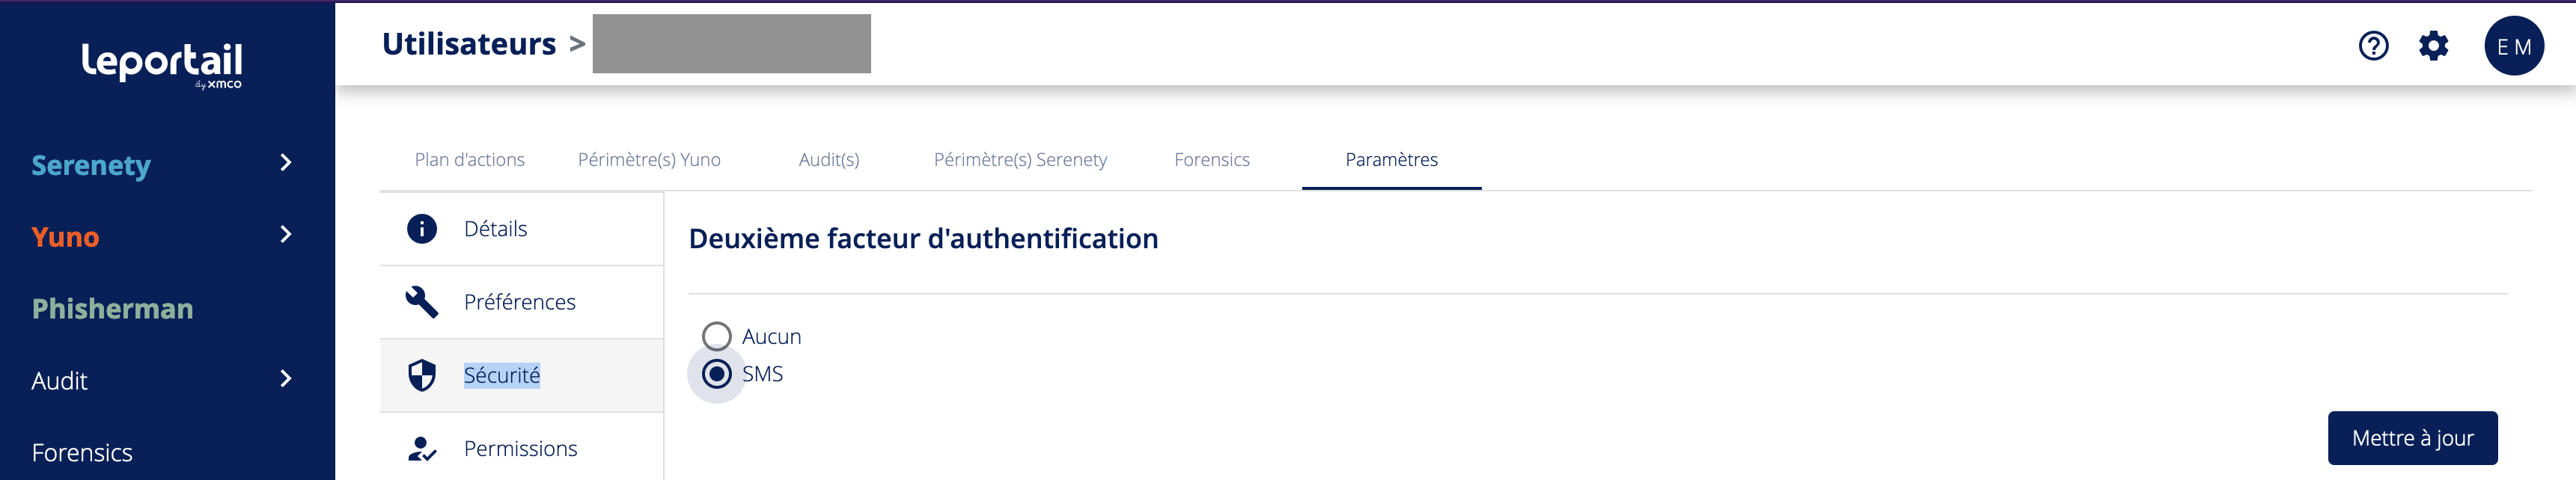
Task: Select the SMS radio option
Action: click(717, 374)
